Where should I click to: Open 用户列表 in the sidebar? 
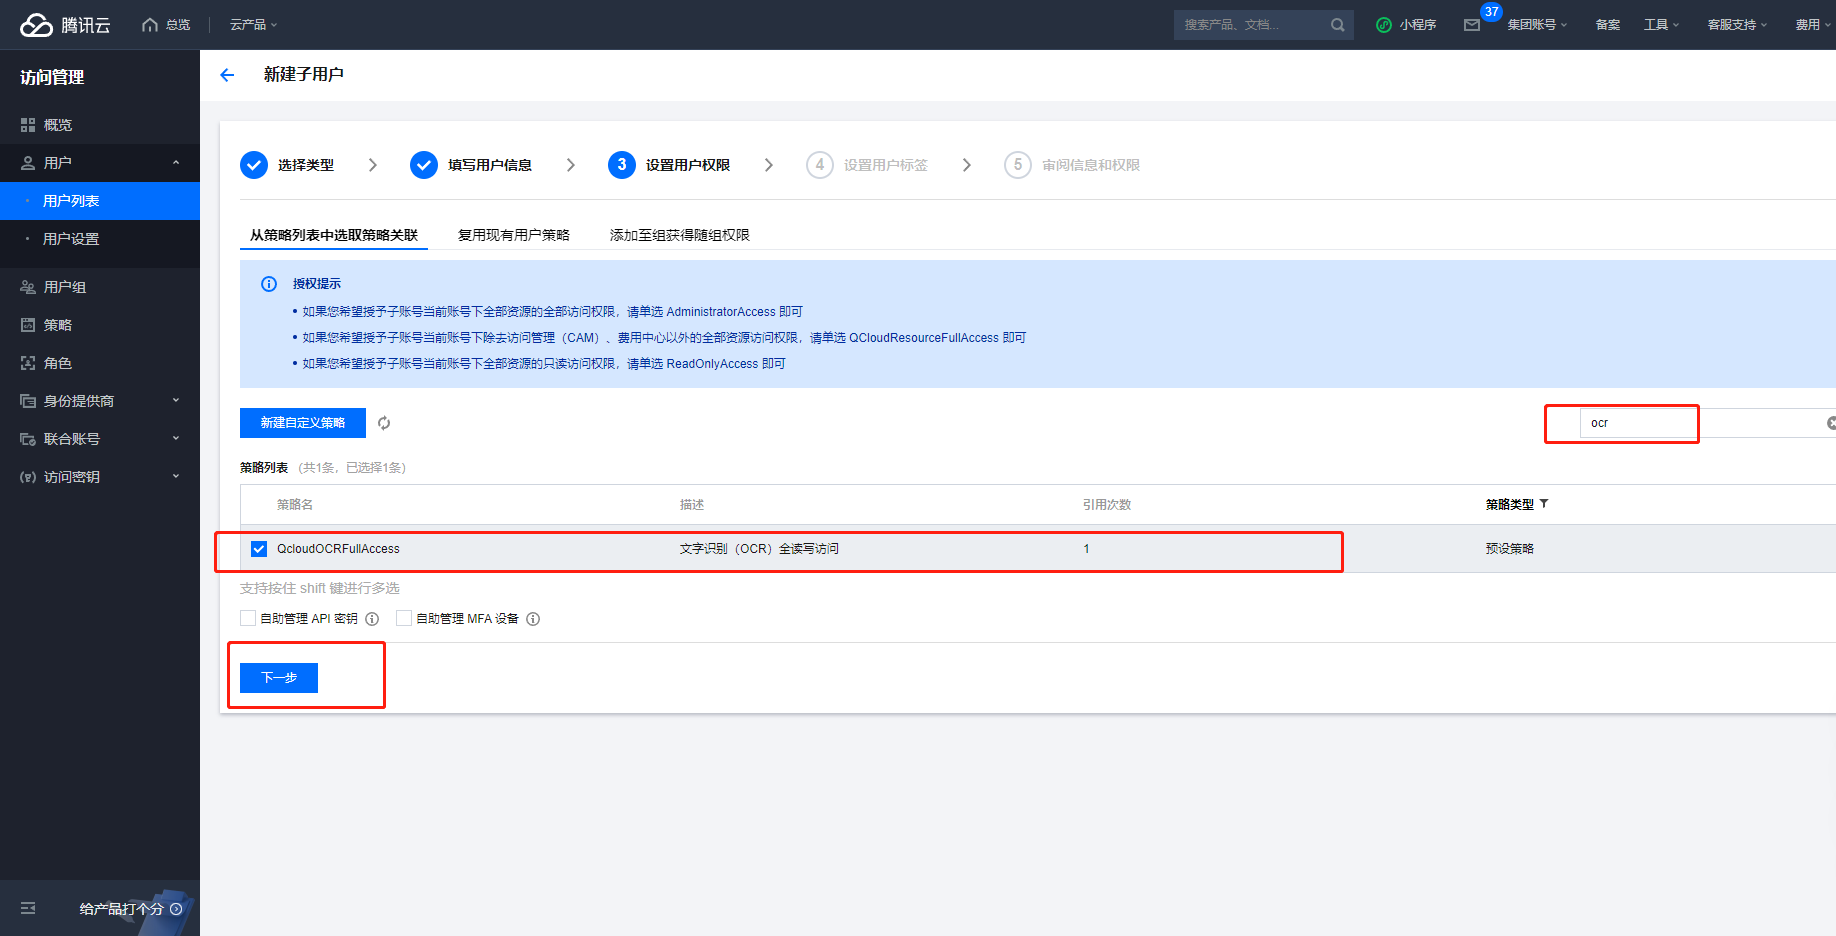(x=100, y=201)
